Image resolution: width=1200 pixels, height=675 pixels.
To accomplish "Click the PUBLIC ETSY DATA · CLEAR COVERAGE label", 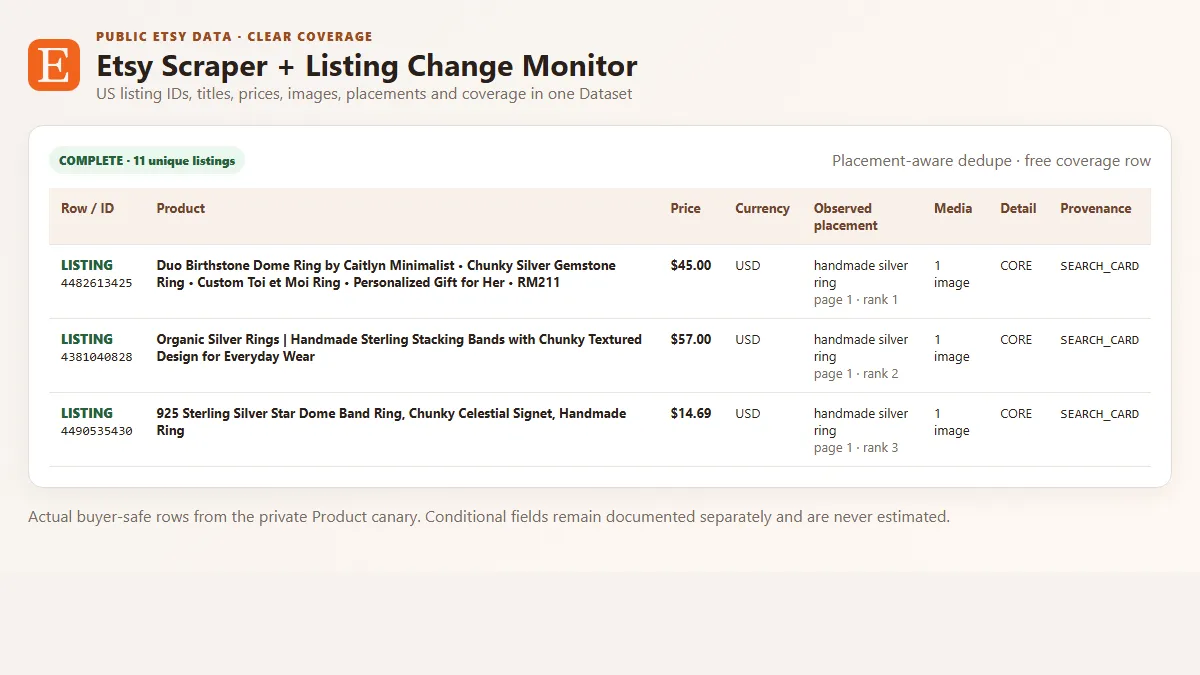I will coord(234,37).
